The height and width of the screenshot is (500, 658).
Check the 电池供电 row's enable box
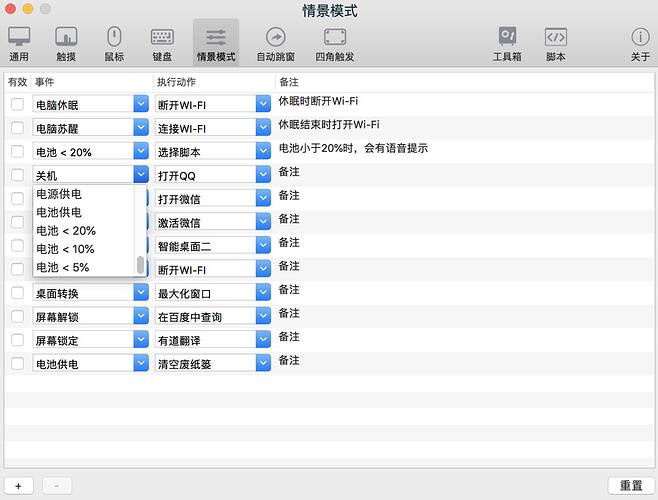(18, 364)
